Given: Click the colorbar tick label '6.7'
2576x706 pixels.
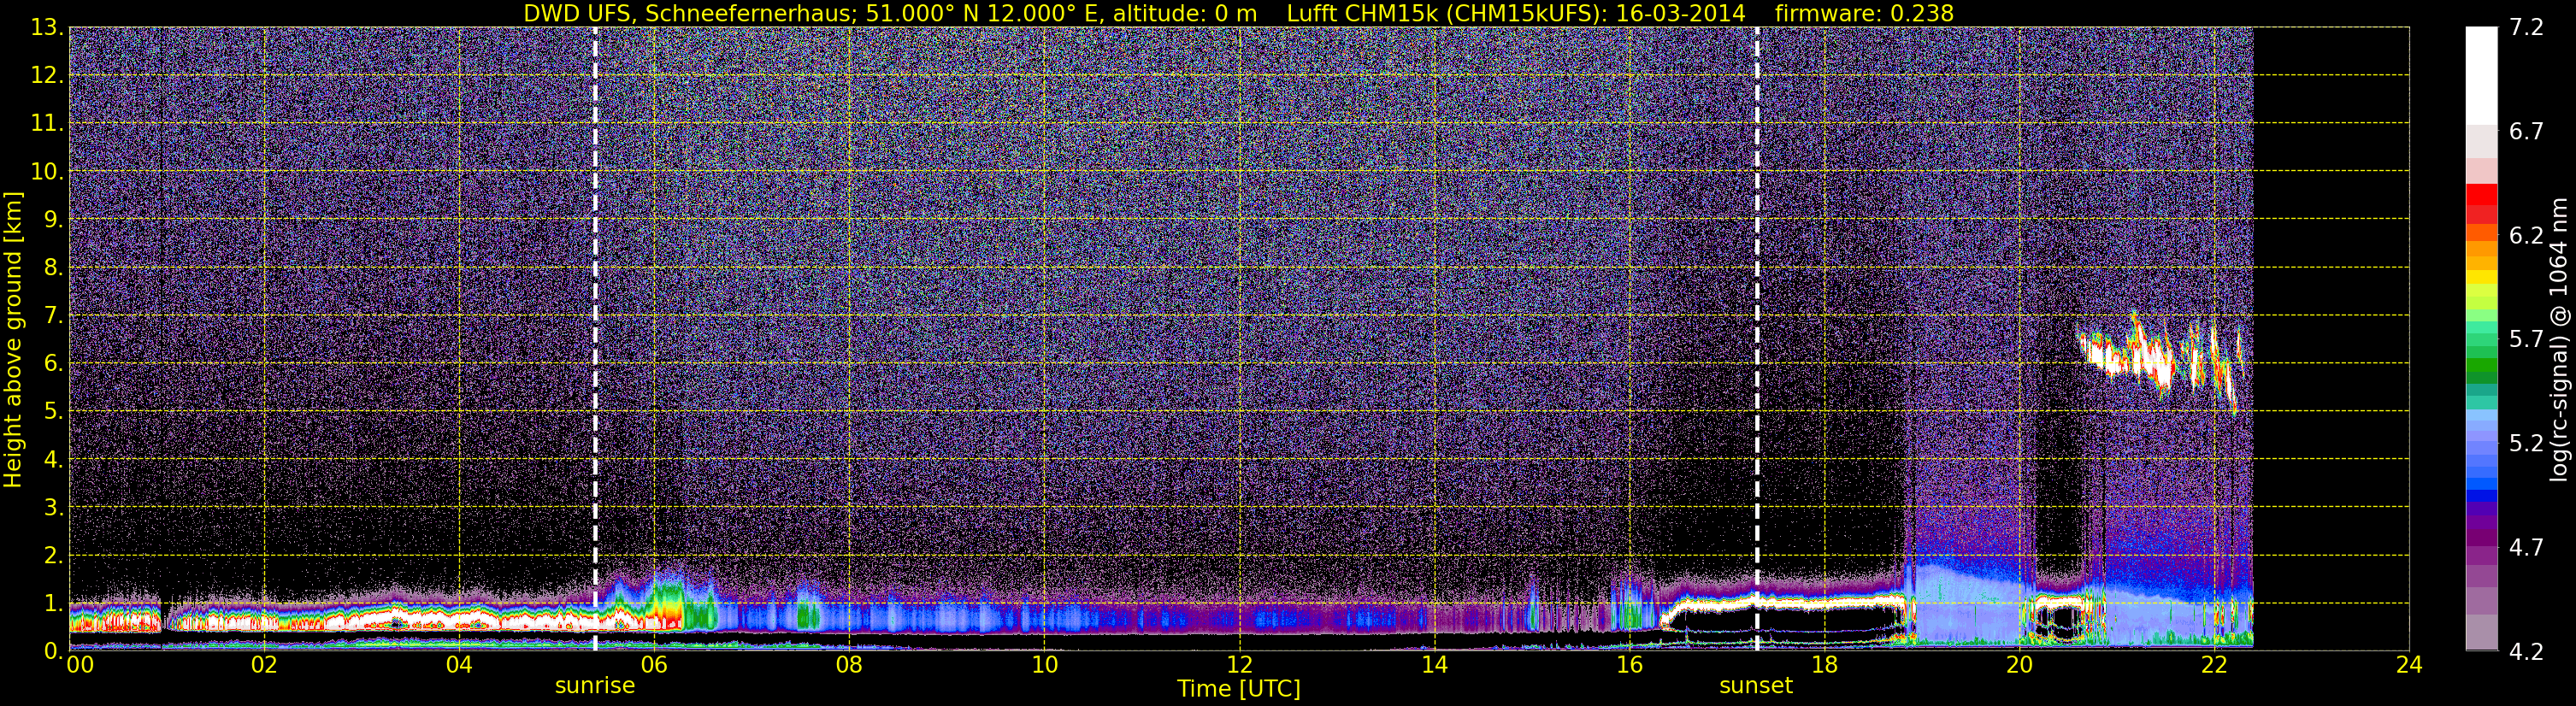Looking at the screenshot, I should (2526, 132).
